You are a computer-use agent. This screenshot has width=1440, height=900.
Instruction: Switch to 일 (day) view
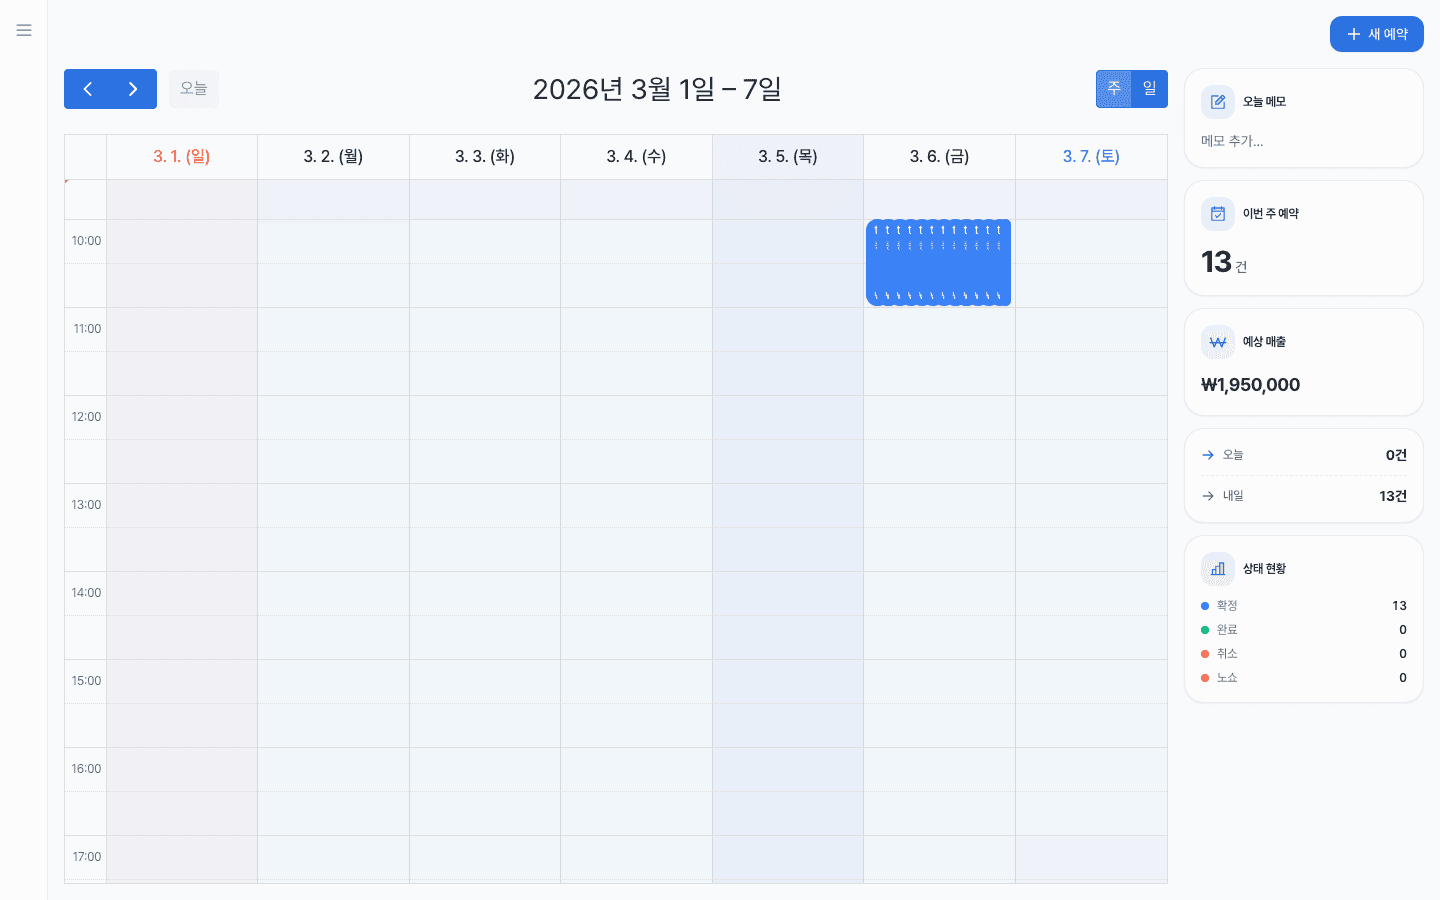tap(1149, 89)
